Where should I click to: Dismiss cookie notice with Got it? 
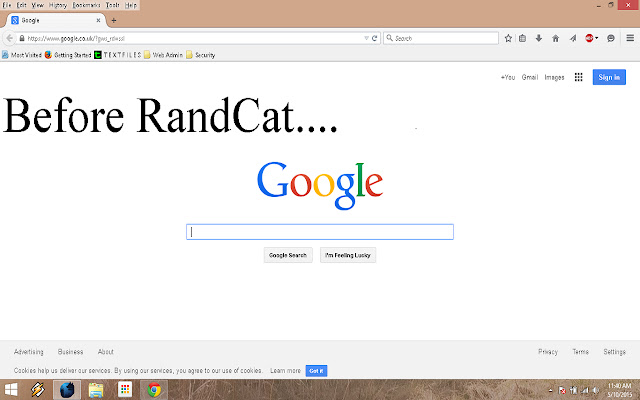(x=316, y=371)
